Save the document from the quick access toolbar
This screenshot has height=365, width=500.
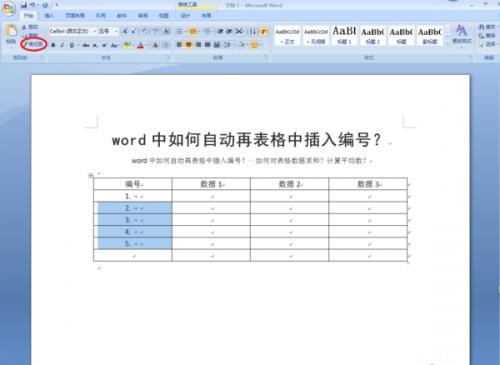point(24,5)
